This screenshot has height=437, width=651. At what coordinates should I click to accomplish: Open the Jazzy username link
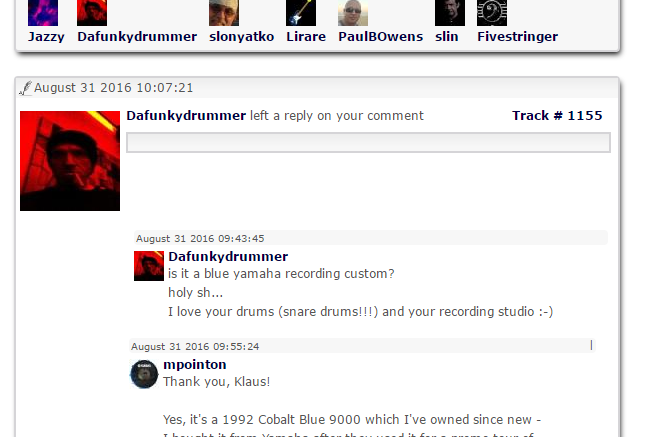[46, 37]
